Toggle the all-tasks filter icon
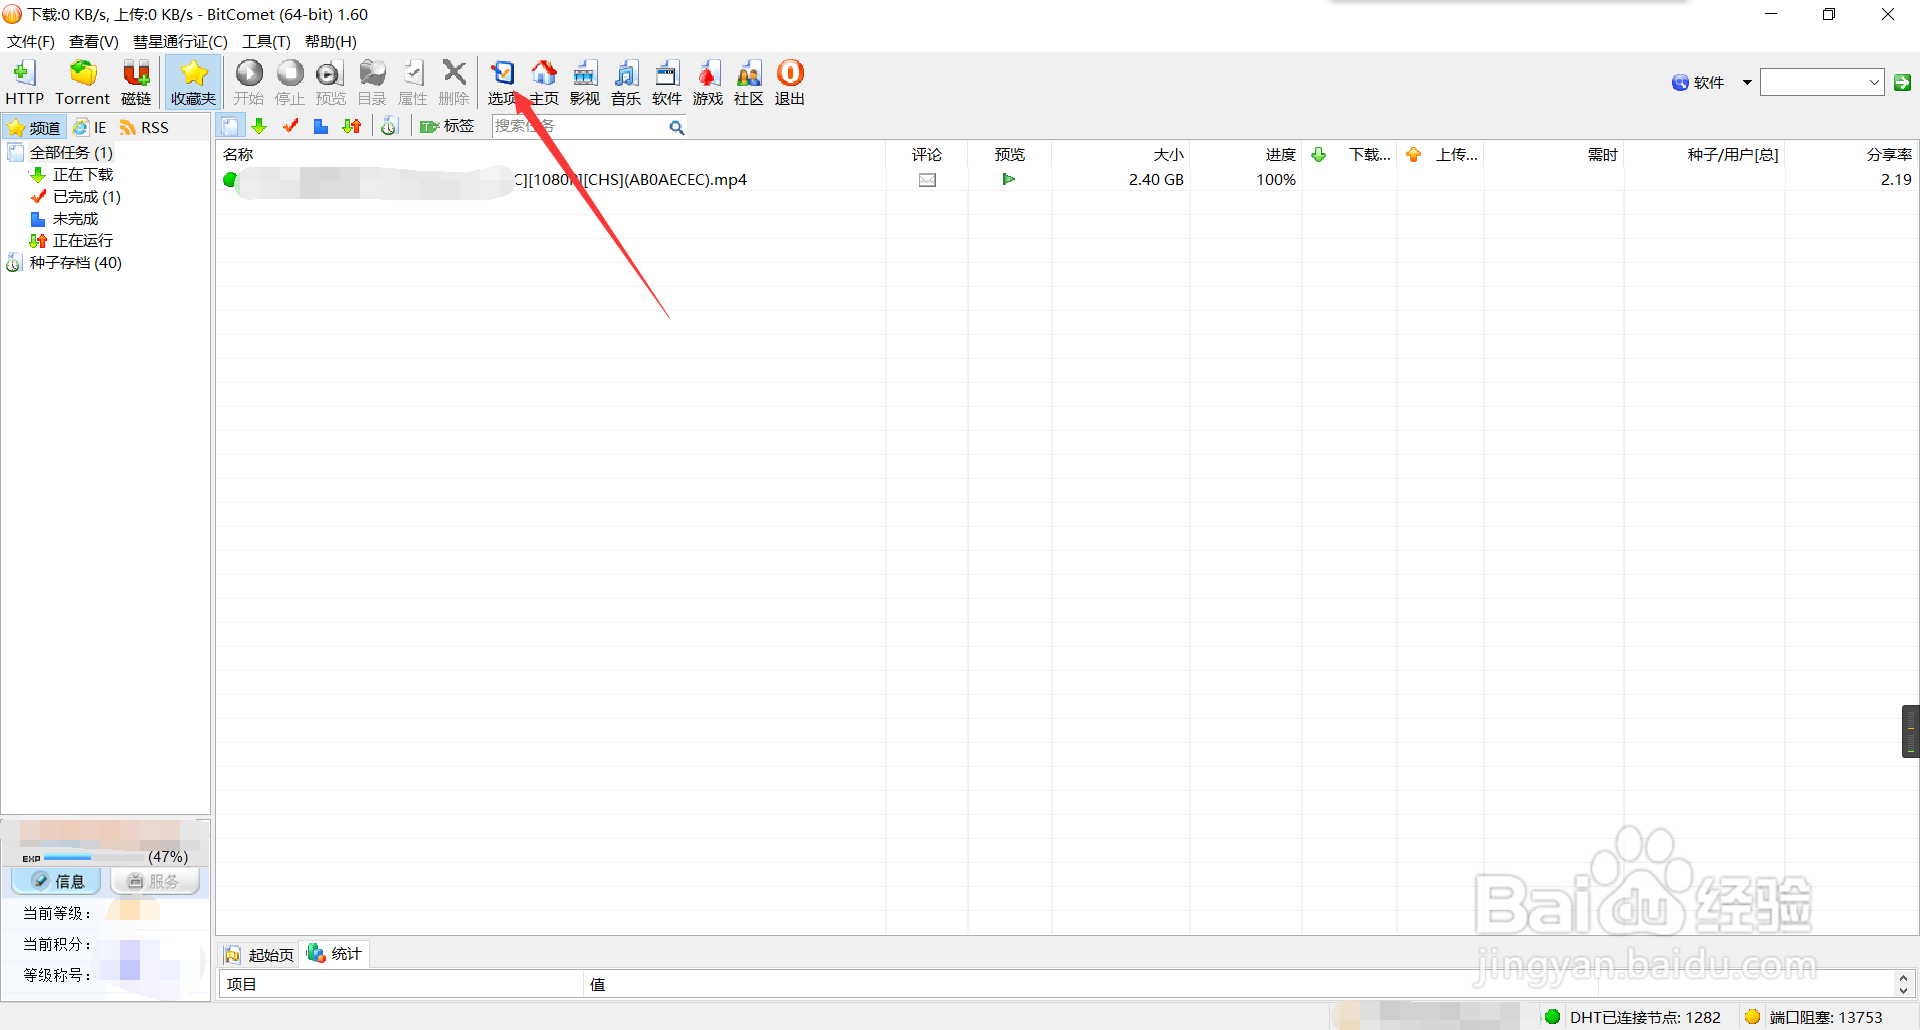The height and width of the screenshot is (1030, 1920). (x=230, y=126)
